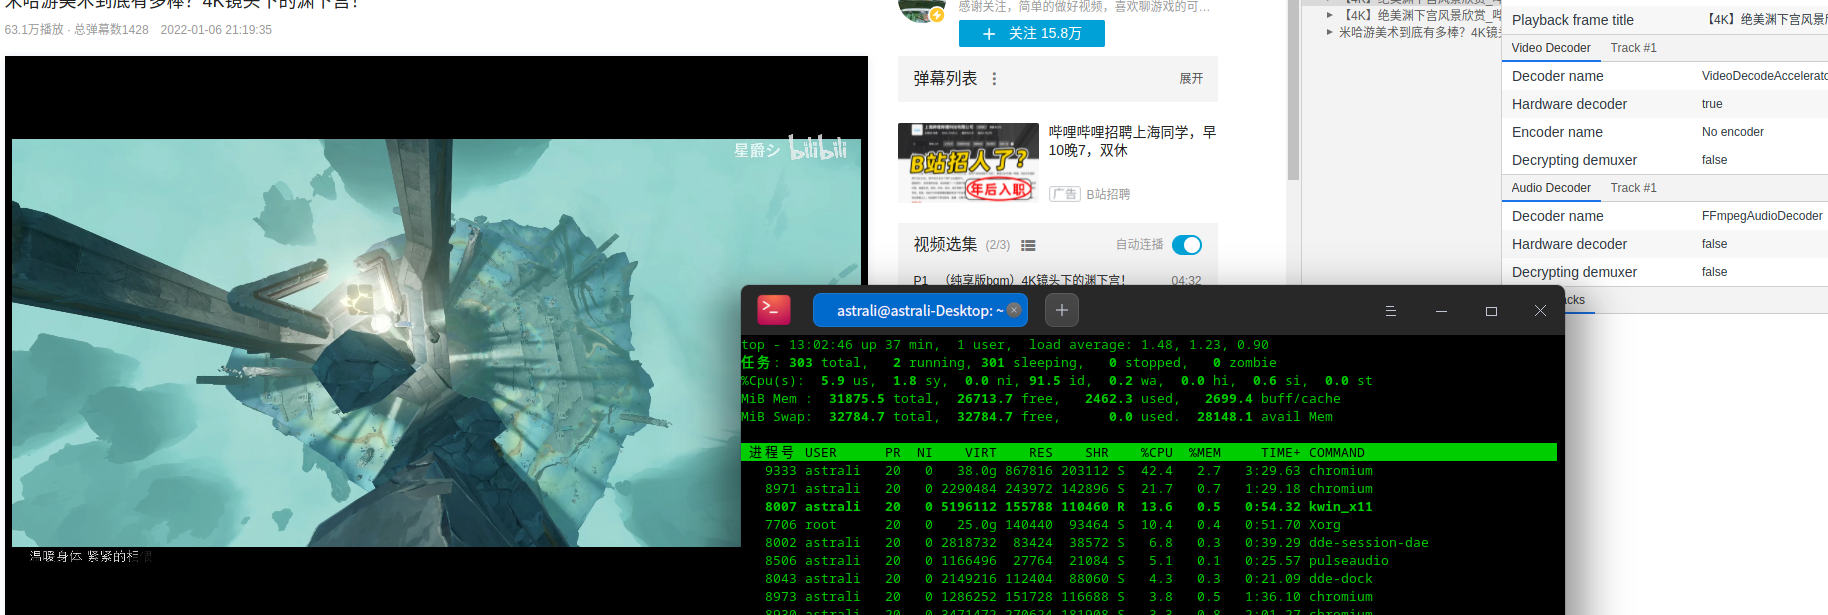Click the webpage vertical scrollbar

click(1293, 90)
